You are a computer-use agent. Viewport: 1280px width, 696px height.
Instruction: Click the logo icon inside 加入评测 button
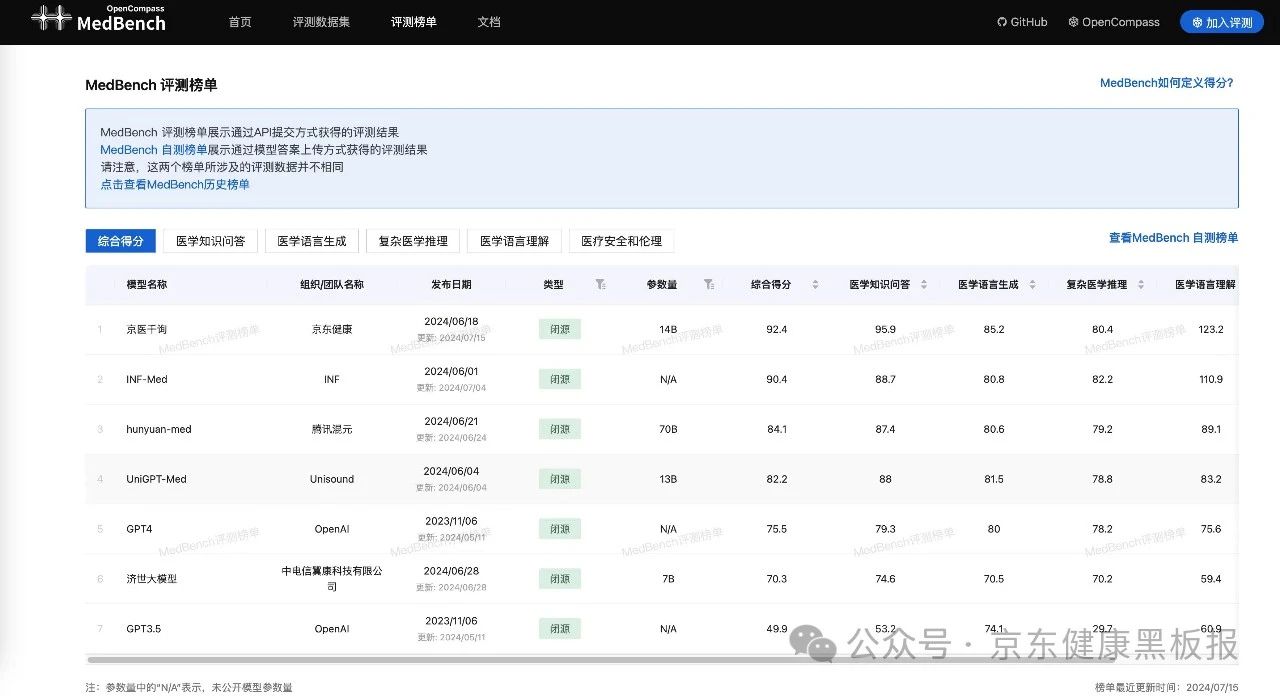pos(1197,20)
